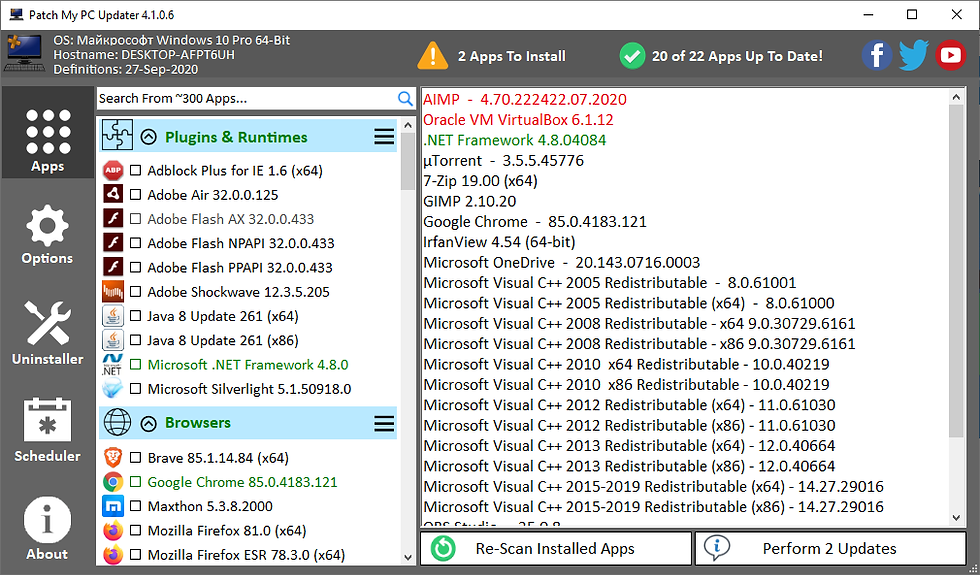Collapse the Plugins & Runtimes category
980x575 pixels.
(149, 137)
